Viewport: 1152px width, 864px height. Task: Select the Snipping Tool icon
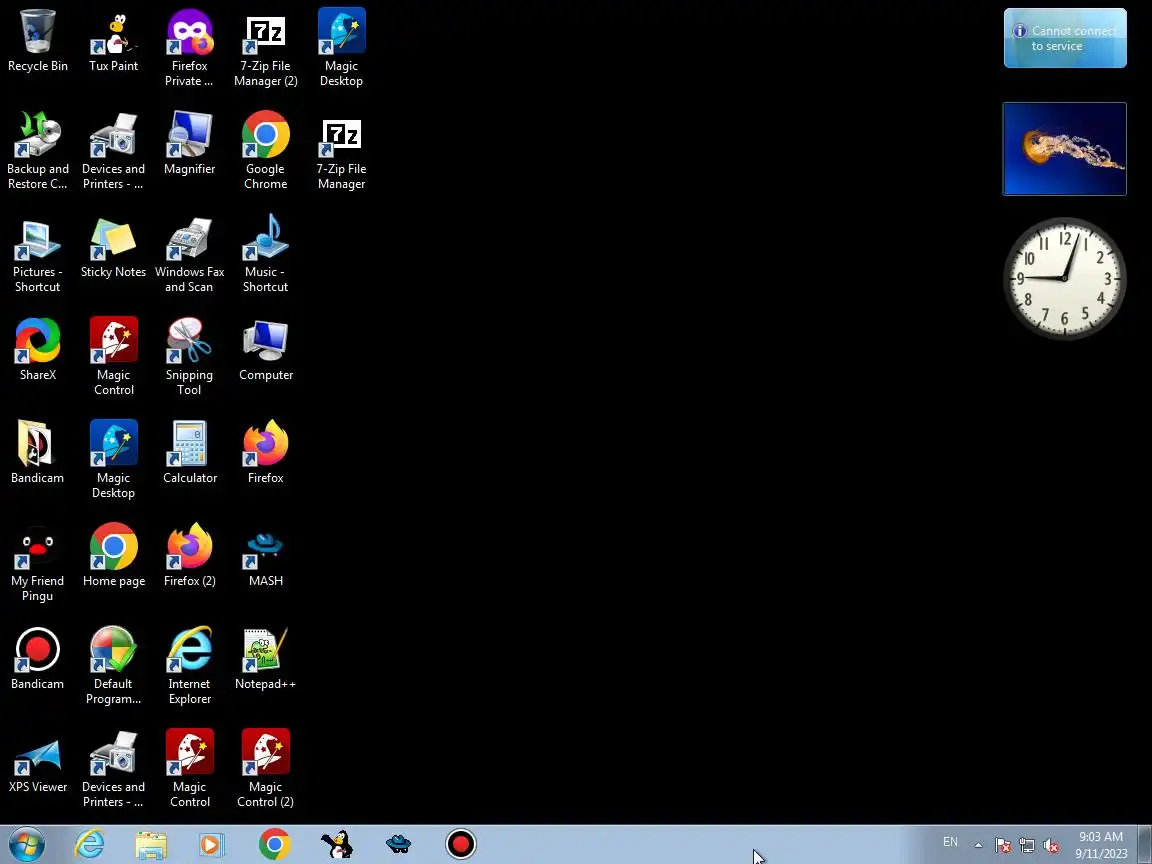190,357
